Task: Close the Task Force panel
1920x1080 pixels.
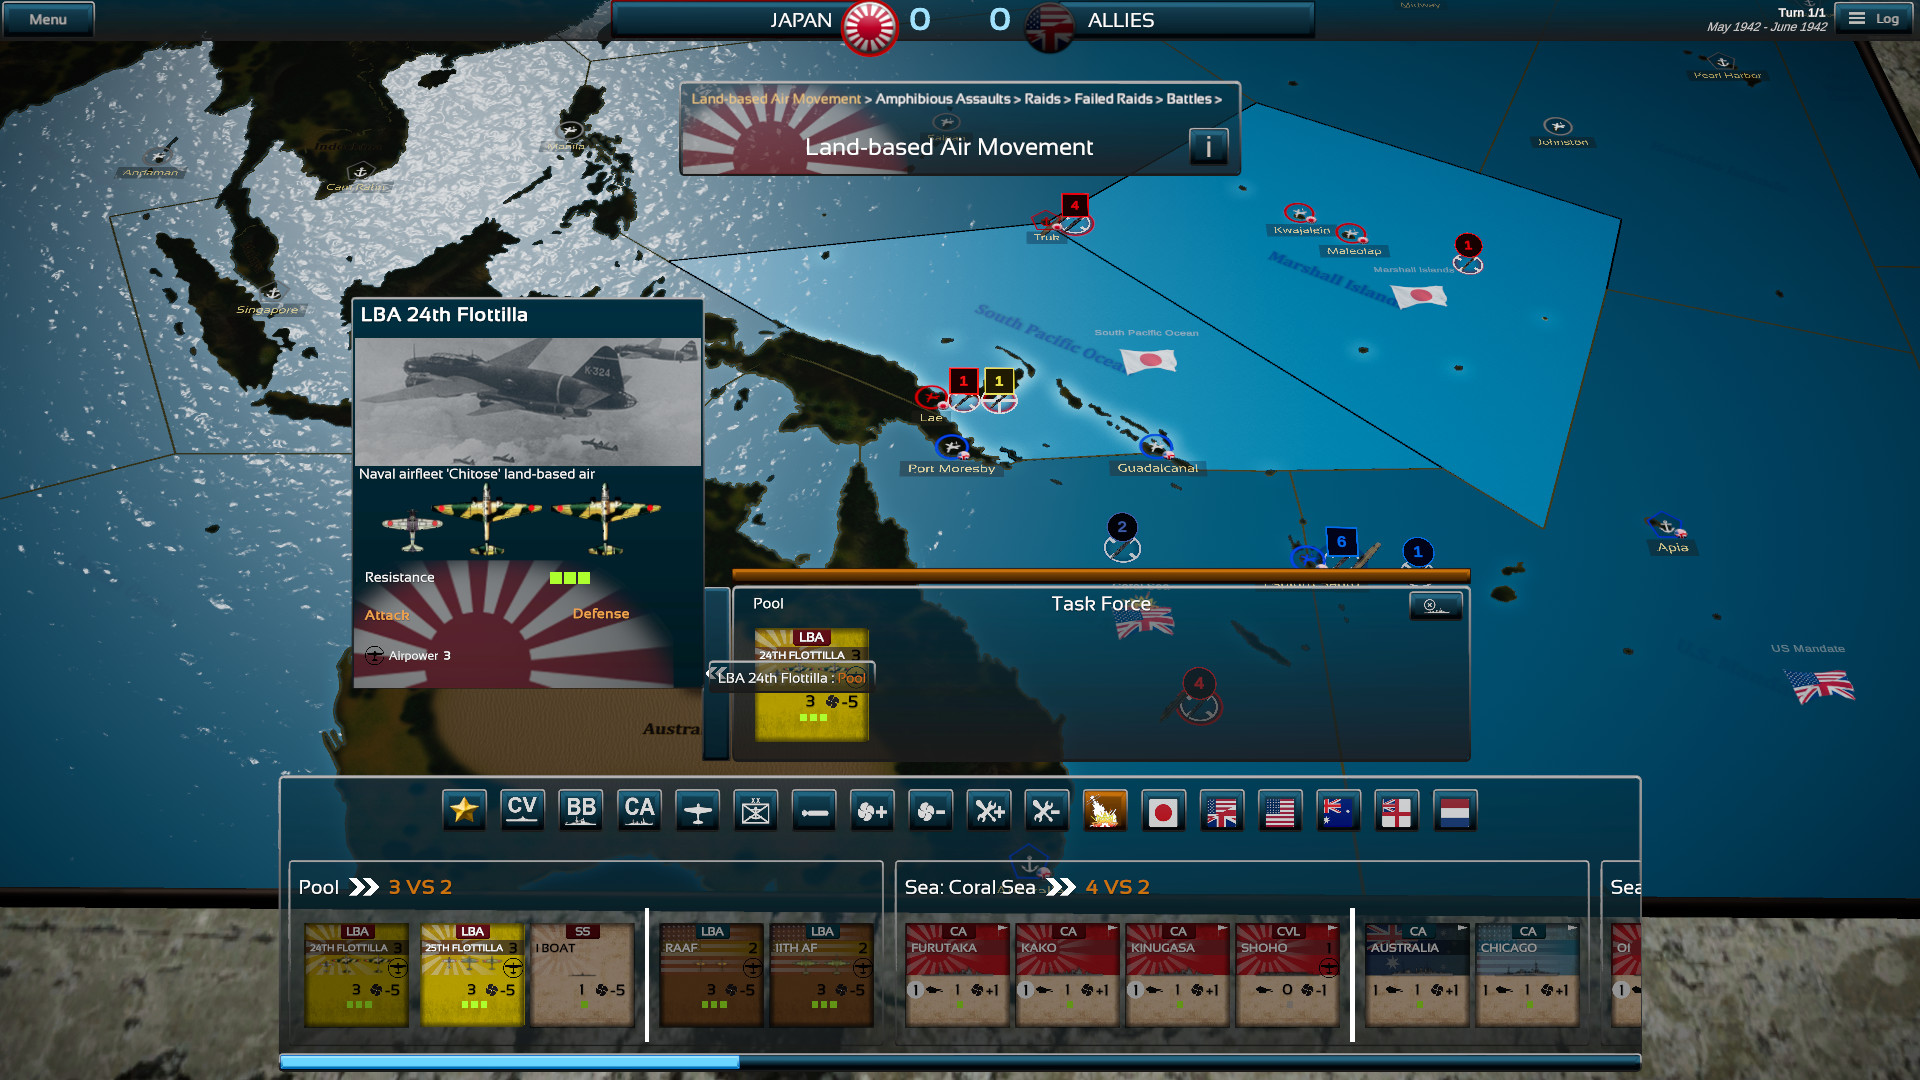Action: (x=1436, y=605)
